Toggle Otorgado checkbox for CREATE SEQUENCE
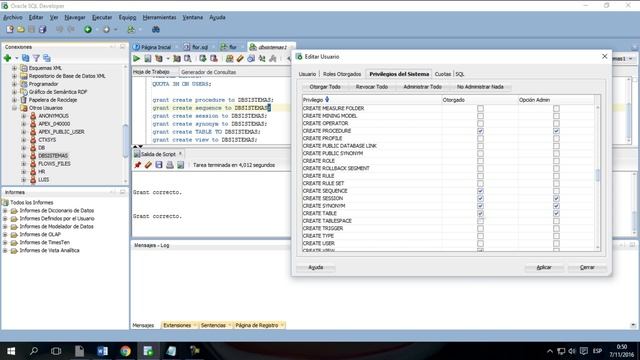The height and width of the screenshot is (360, 640). (x=480, y=191)
